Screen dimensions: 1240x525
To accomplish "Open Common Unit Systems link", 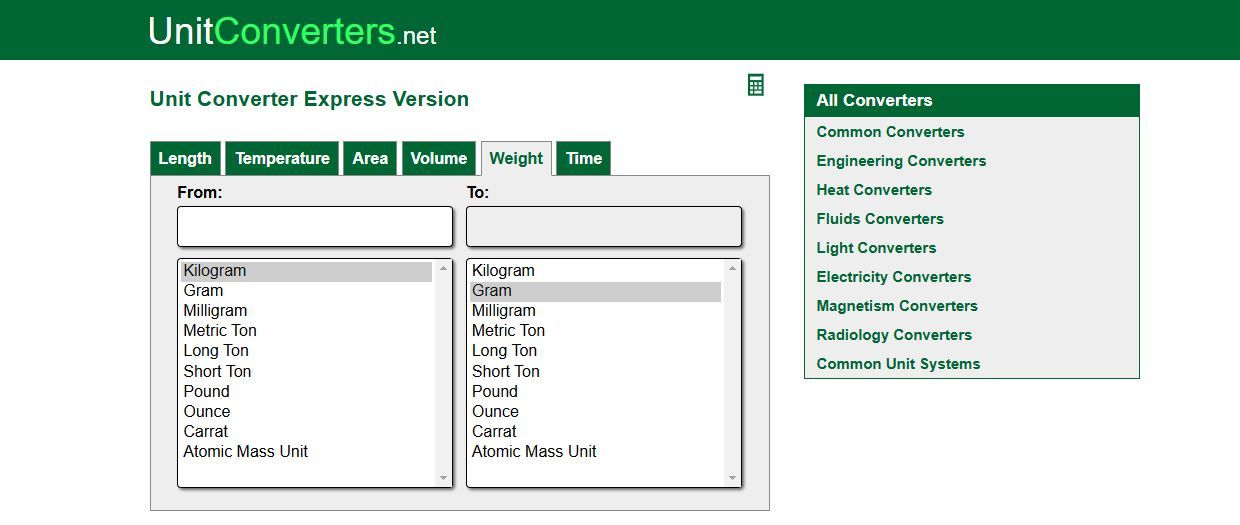I will coord(898,364).
